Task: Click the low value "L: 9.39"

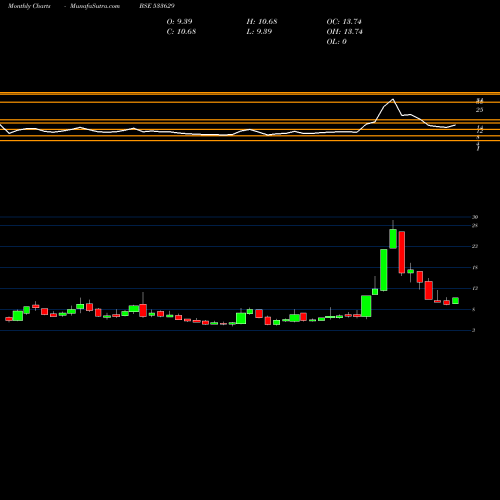Action: click(259, 31)
